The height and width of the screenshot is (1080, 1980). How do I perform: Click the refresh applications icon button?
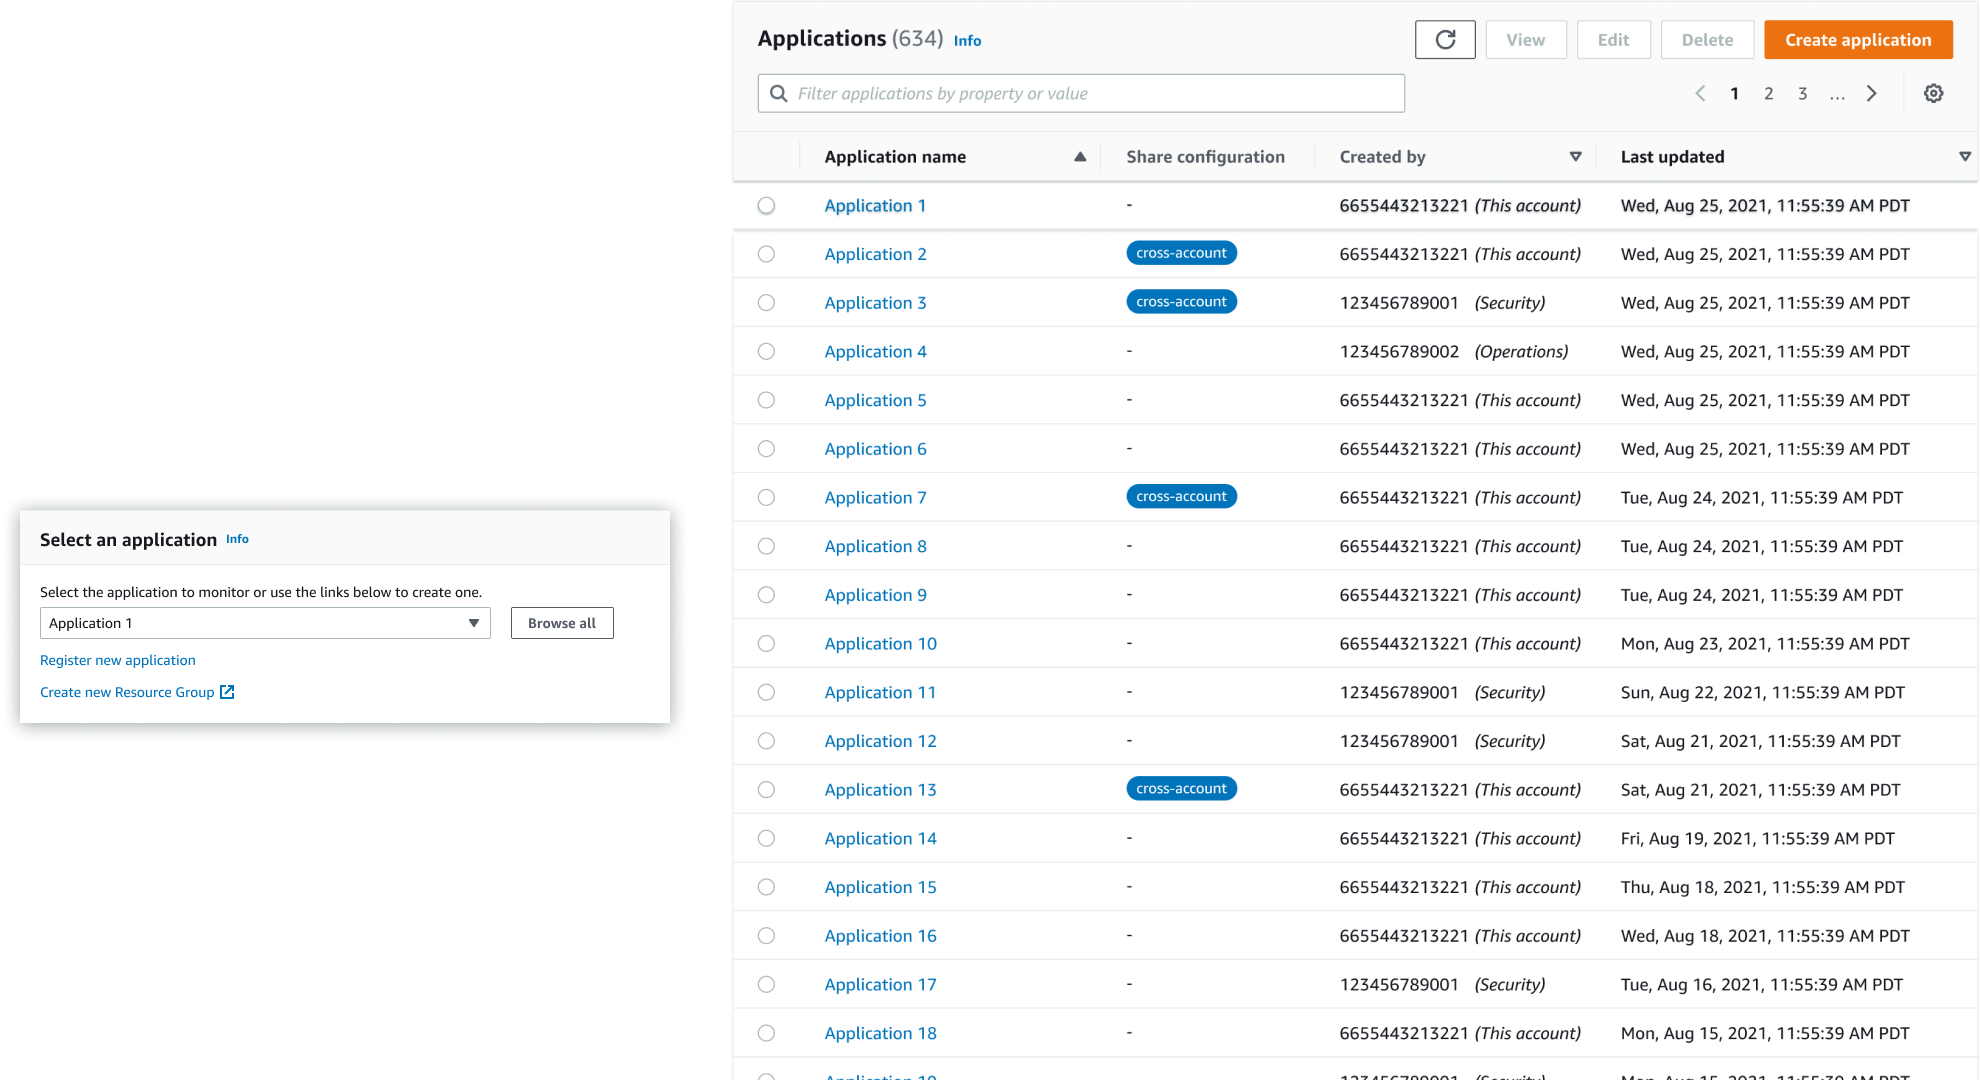point(1445,40)
